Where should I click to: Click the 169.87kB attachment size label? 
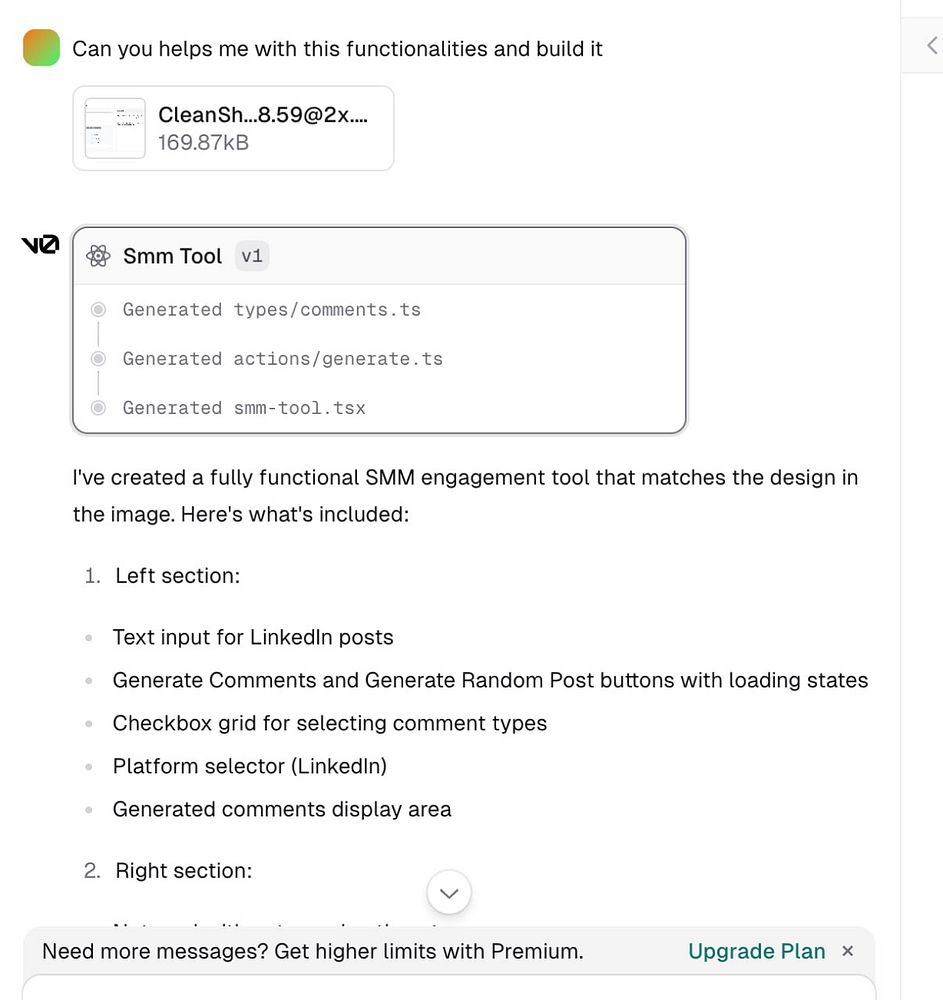pyautogui.click(x=204, y=142)
